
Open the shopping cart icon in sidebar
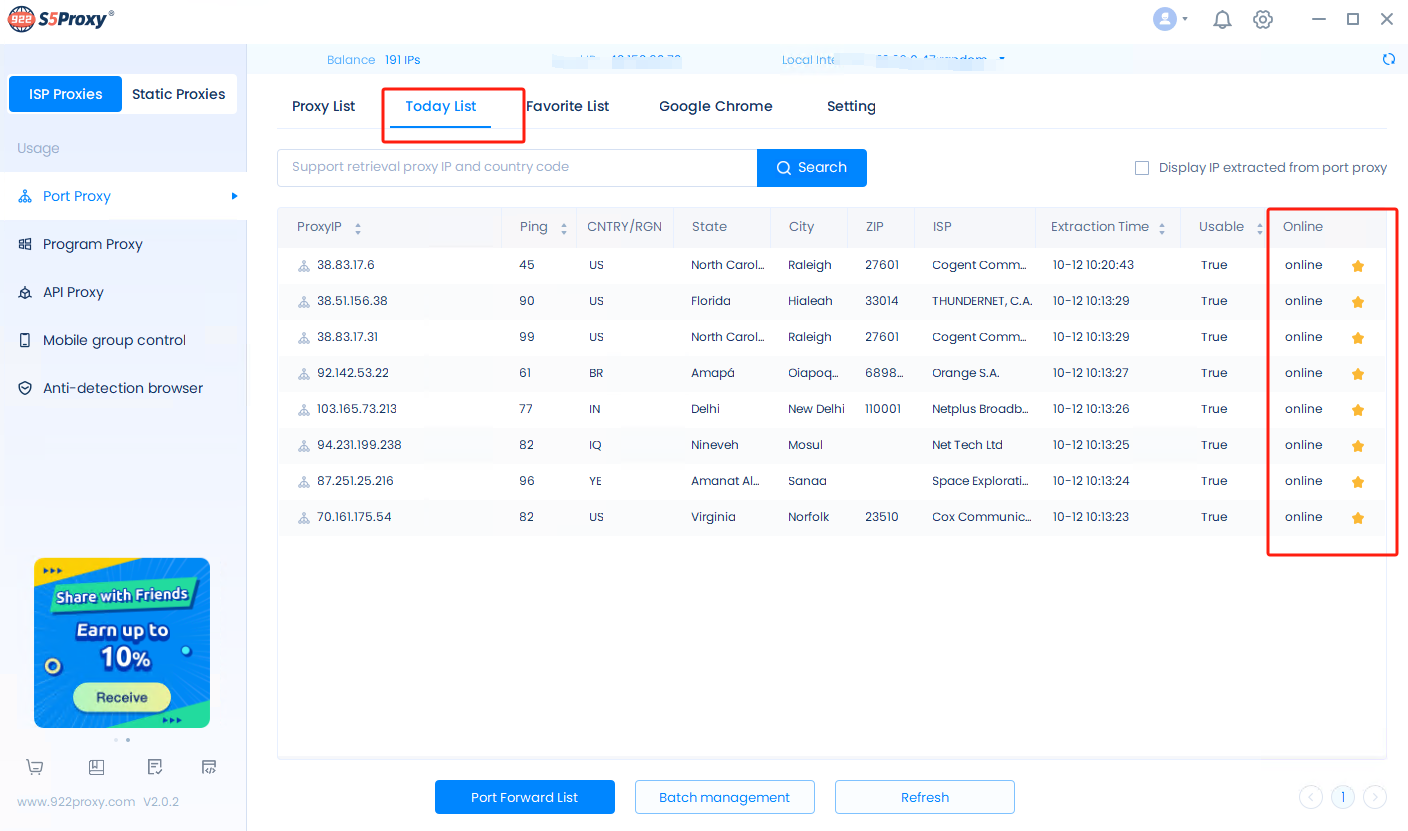coord(35,767)
